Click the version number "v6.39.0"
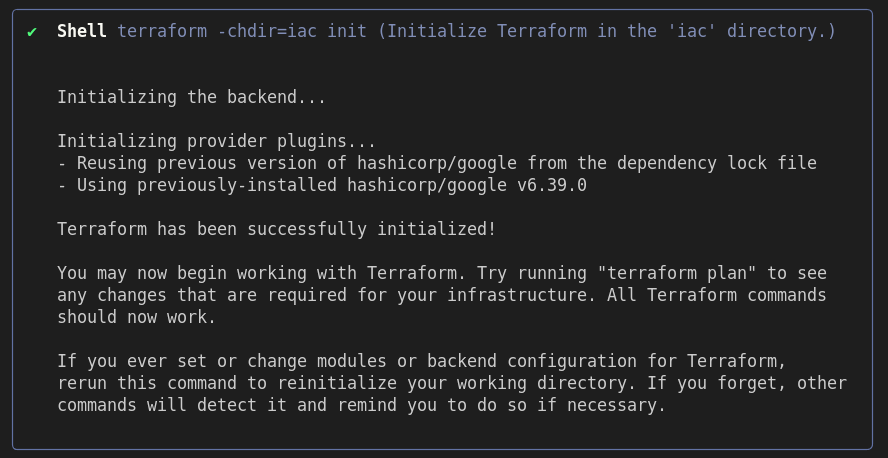The image size is (888, 458). pos(552,185)
